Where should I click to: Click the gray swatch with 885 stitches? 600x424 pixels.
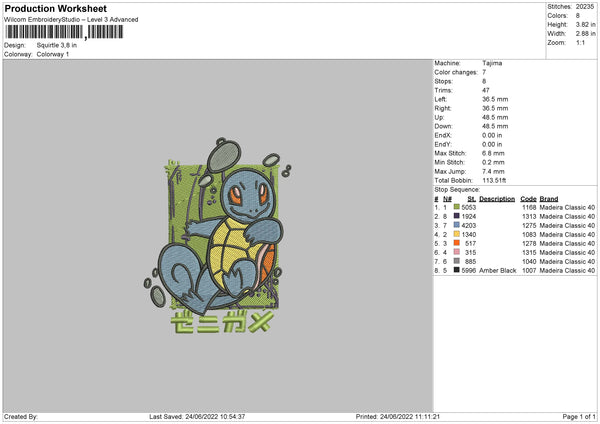click(x=457, y=261)
